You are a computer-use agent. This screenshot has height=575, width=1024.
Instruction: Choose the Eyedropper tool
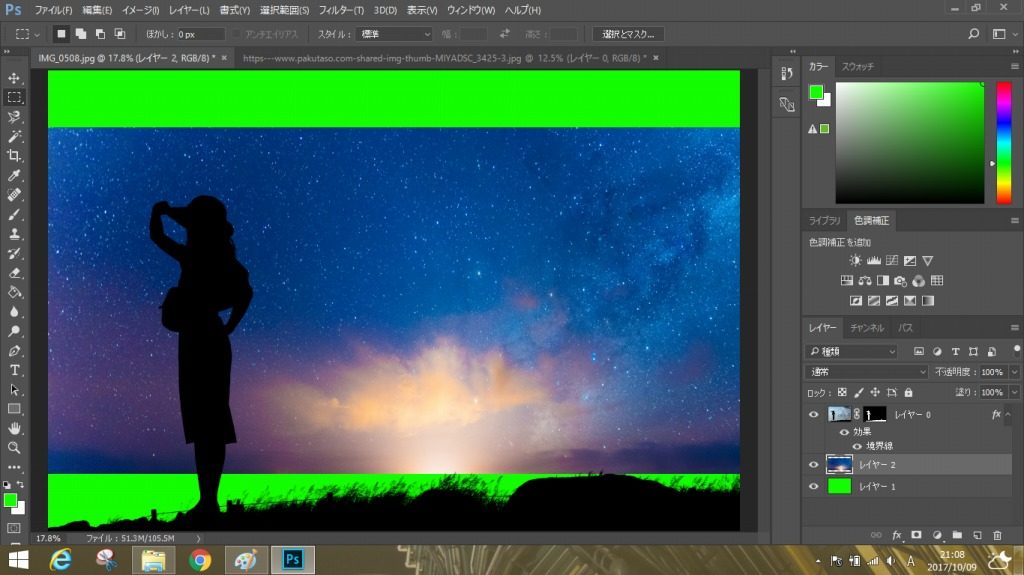pyautogui.click(x=14, y=175)
